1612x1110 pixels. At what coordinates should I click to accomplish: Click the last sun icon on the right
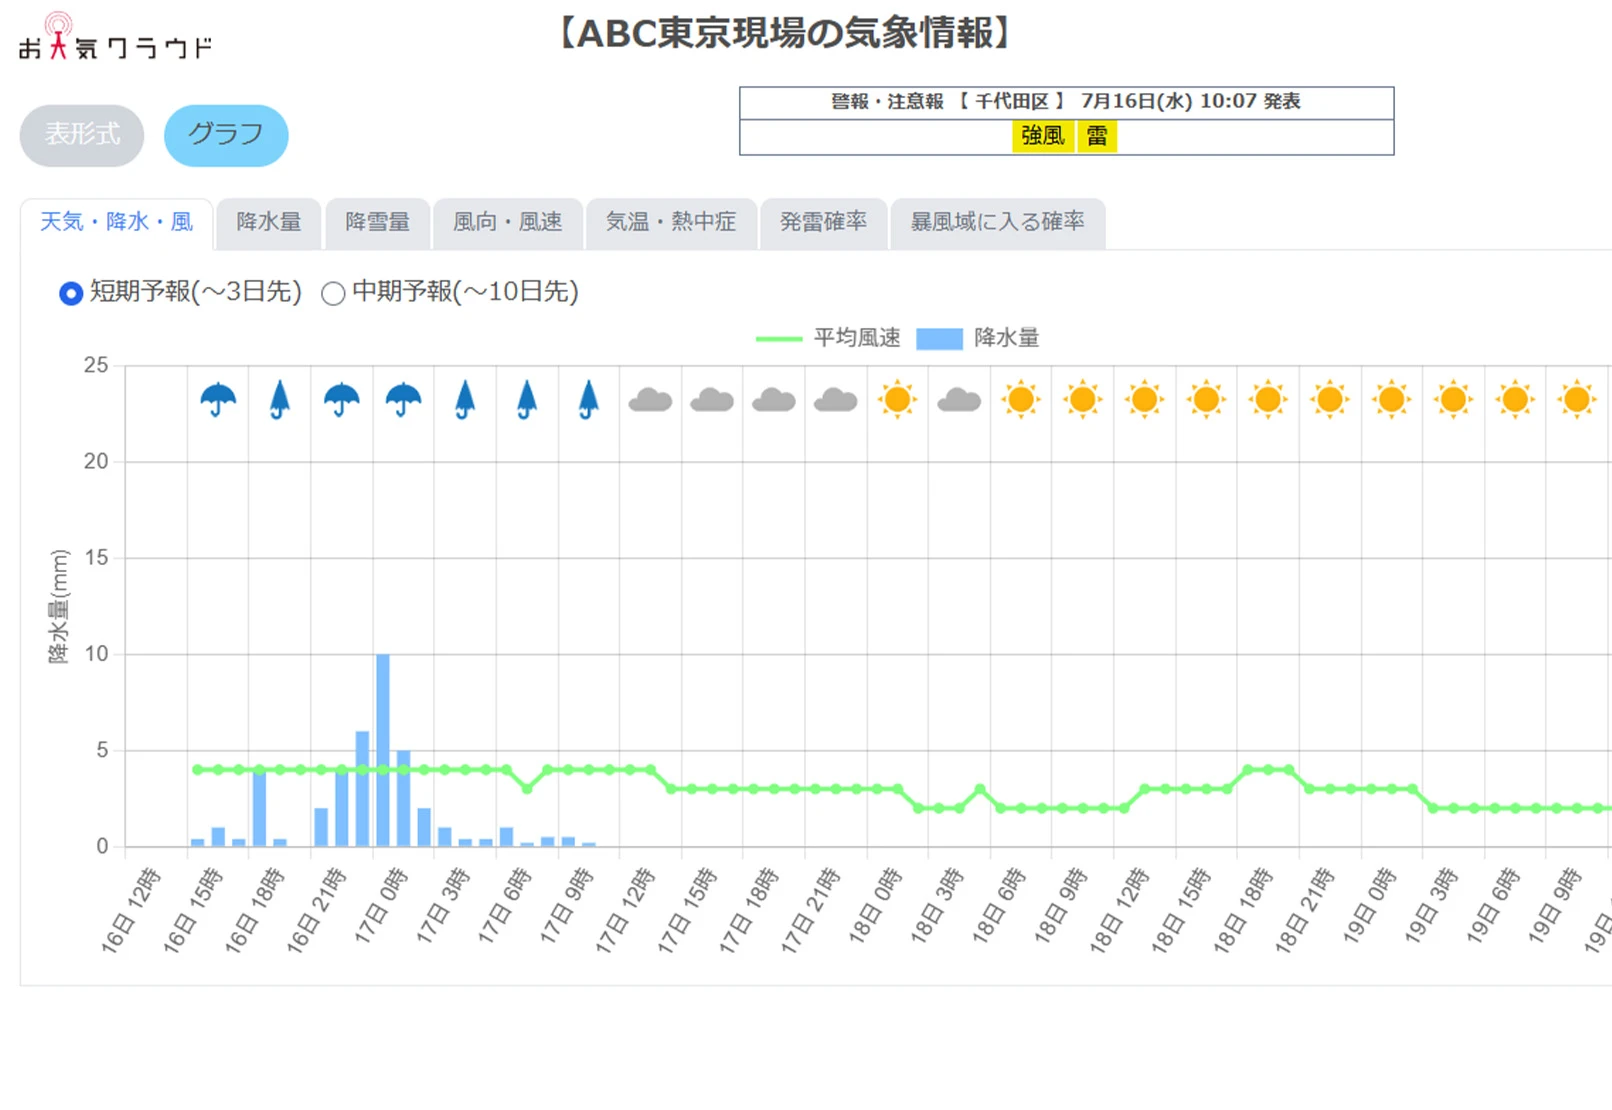tap(1577, 400)
